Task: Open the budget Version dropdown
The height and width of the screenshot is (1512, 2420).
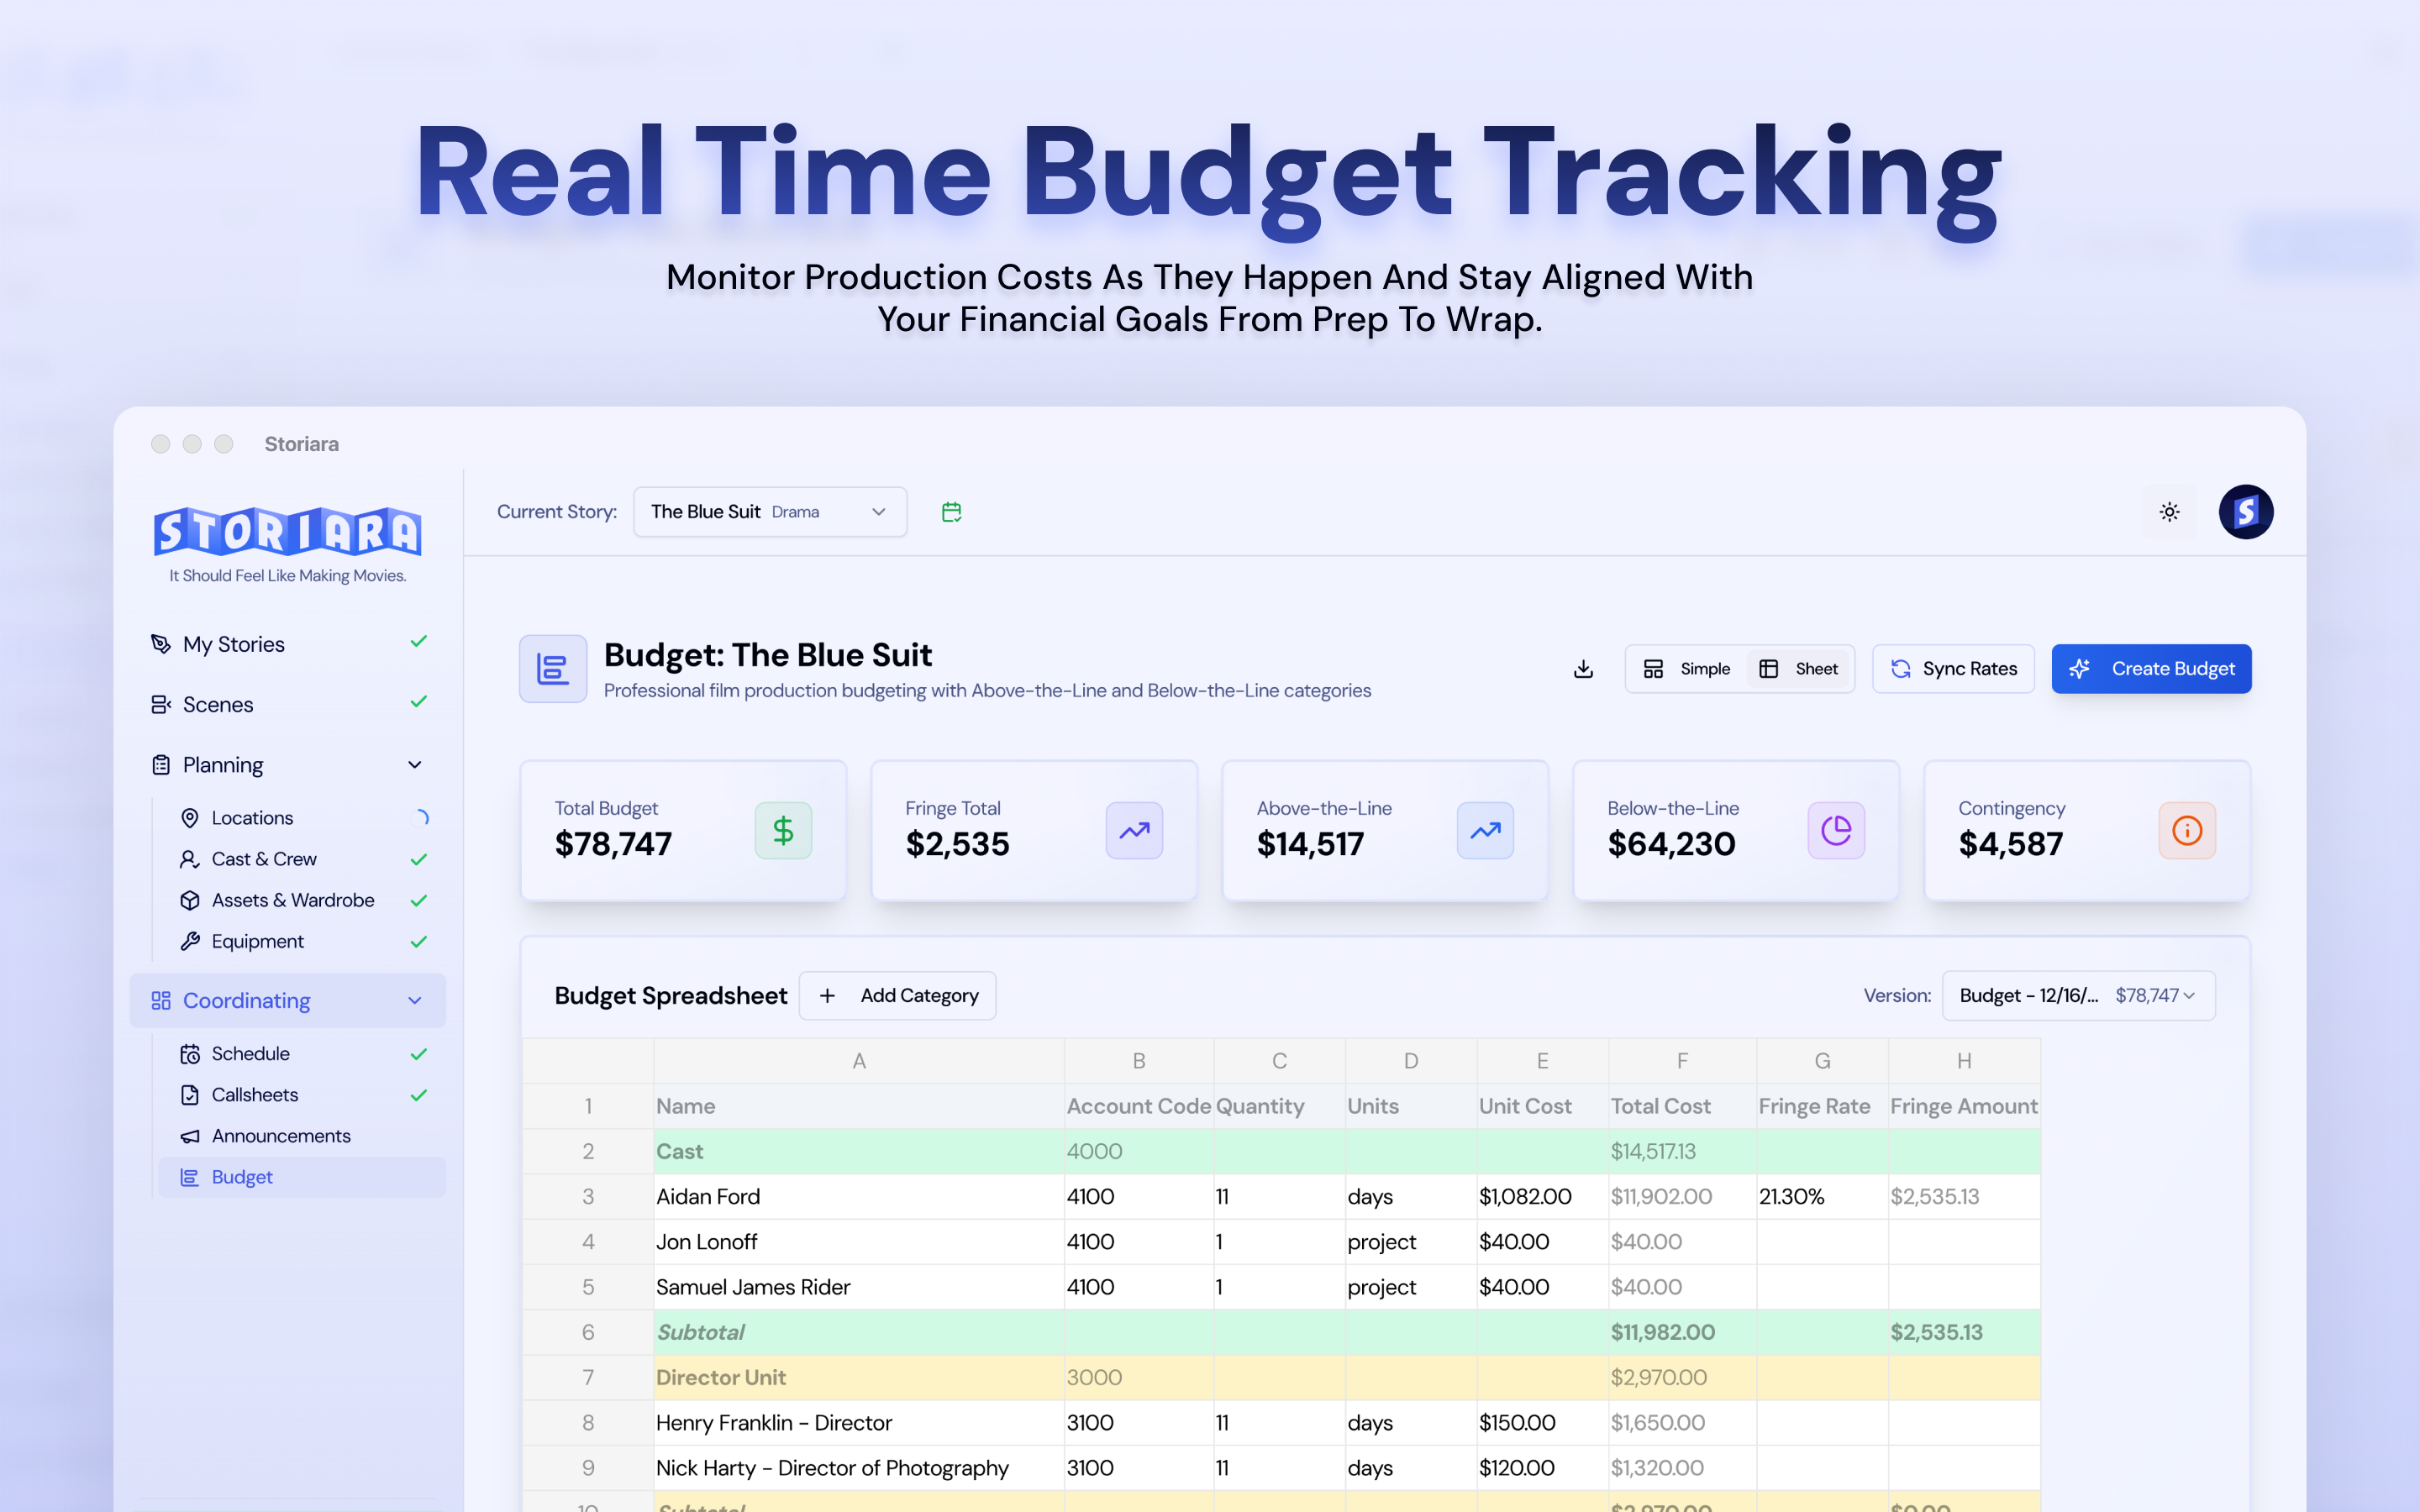Action: click(x=2077, y=995)
